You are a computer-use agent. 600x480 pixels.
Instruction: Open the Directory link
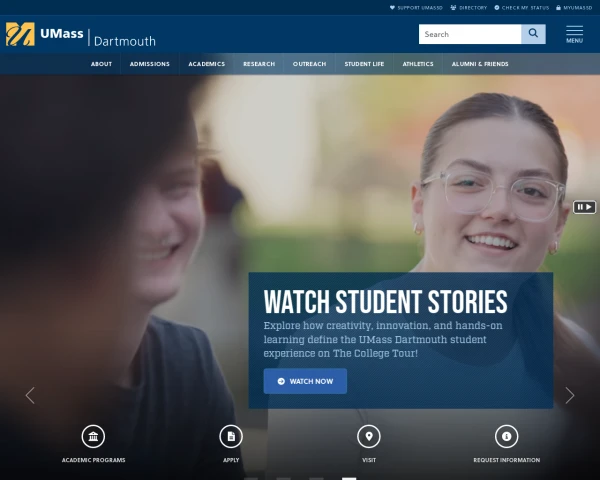(469, 8)
